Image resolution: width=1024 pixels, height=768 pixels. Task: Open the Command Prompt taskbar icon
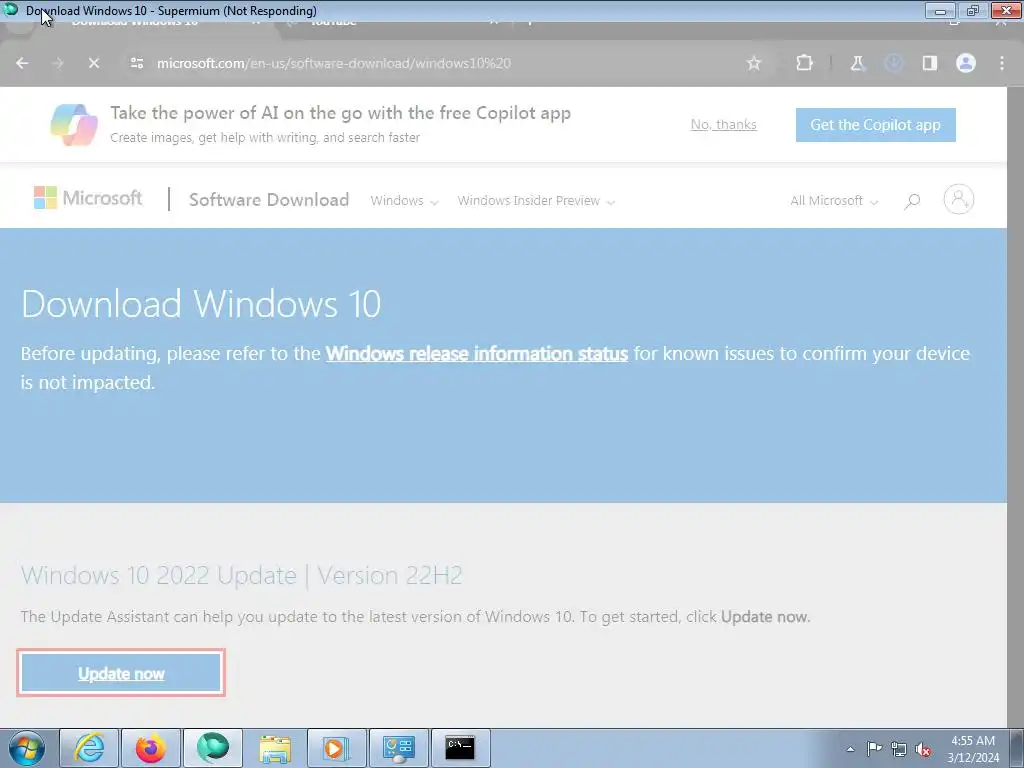point(460,748)
